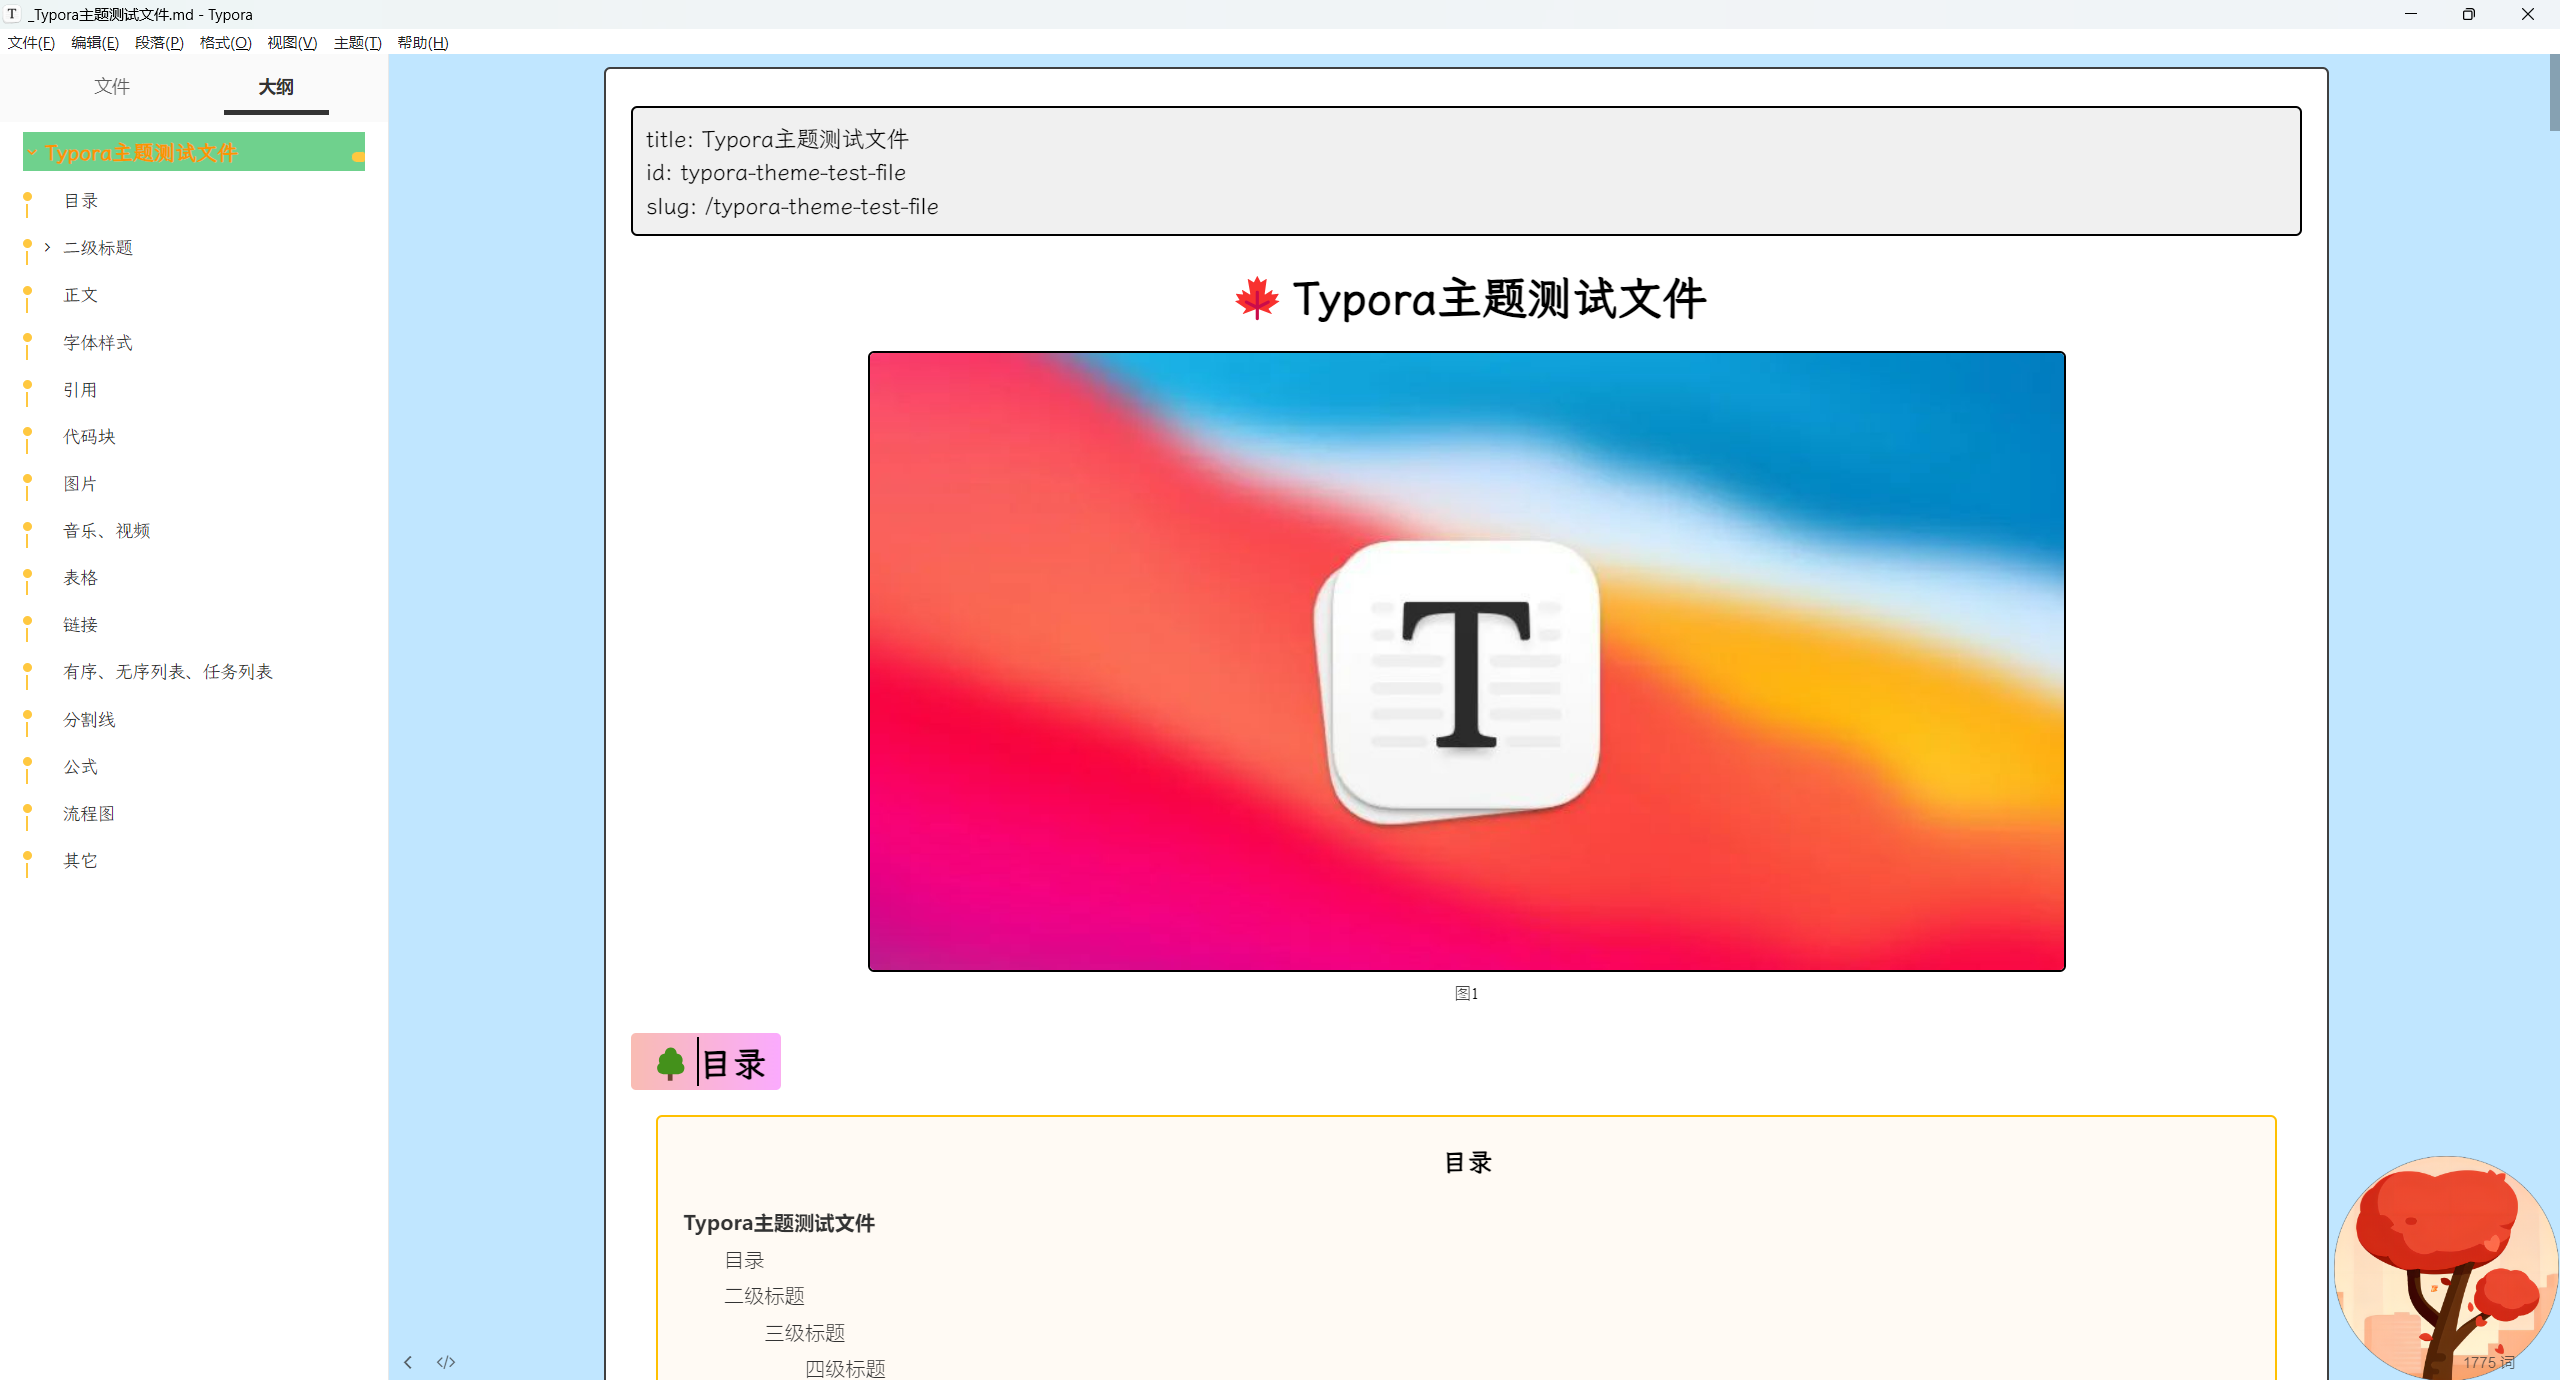Open the 段落(P) menu
Image resolution: width=2560 pixels, height=1380 pixels.
click(159, 42)
